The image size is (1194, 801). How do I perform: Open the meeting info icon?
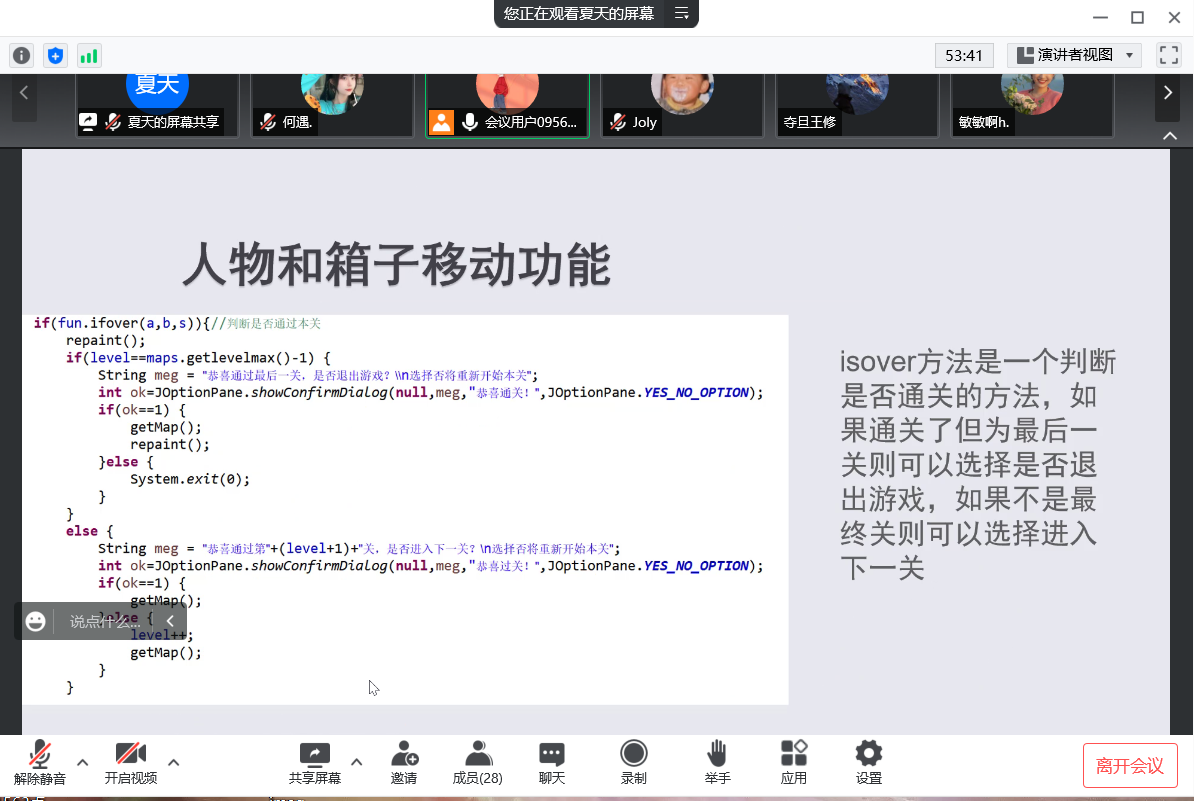click(21, 55)
